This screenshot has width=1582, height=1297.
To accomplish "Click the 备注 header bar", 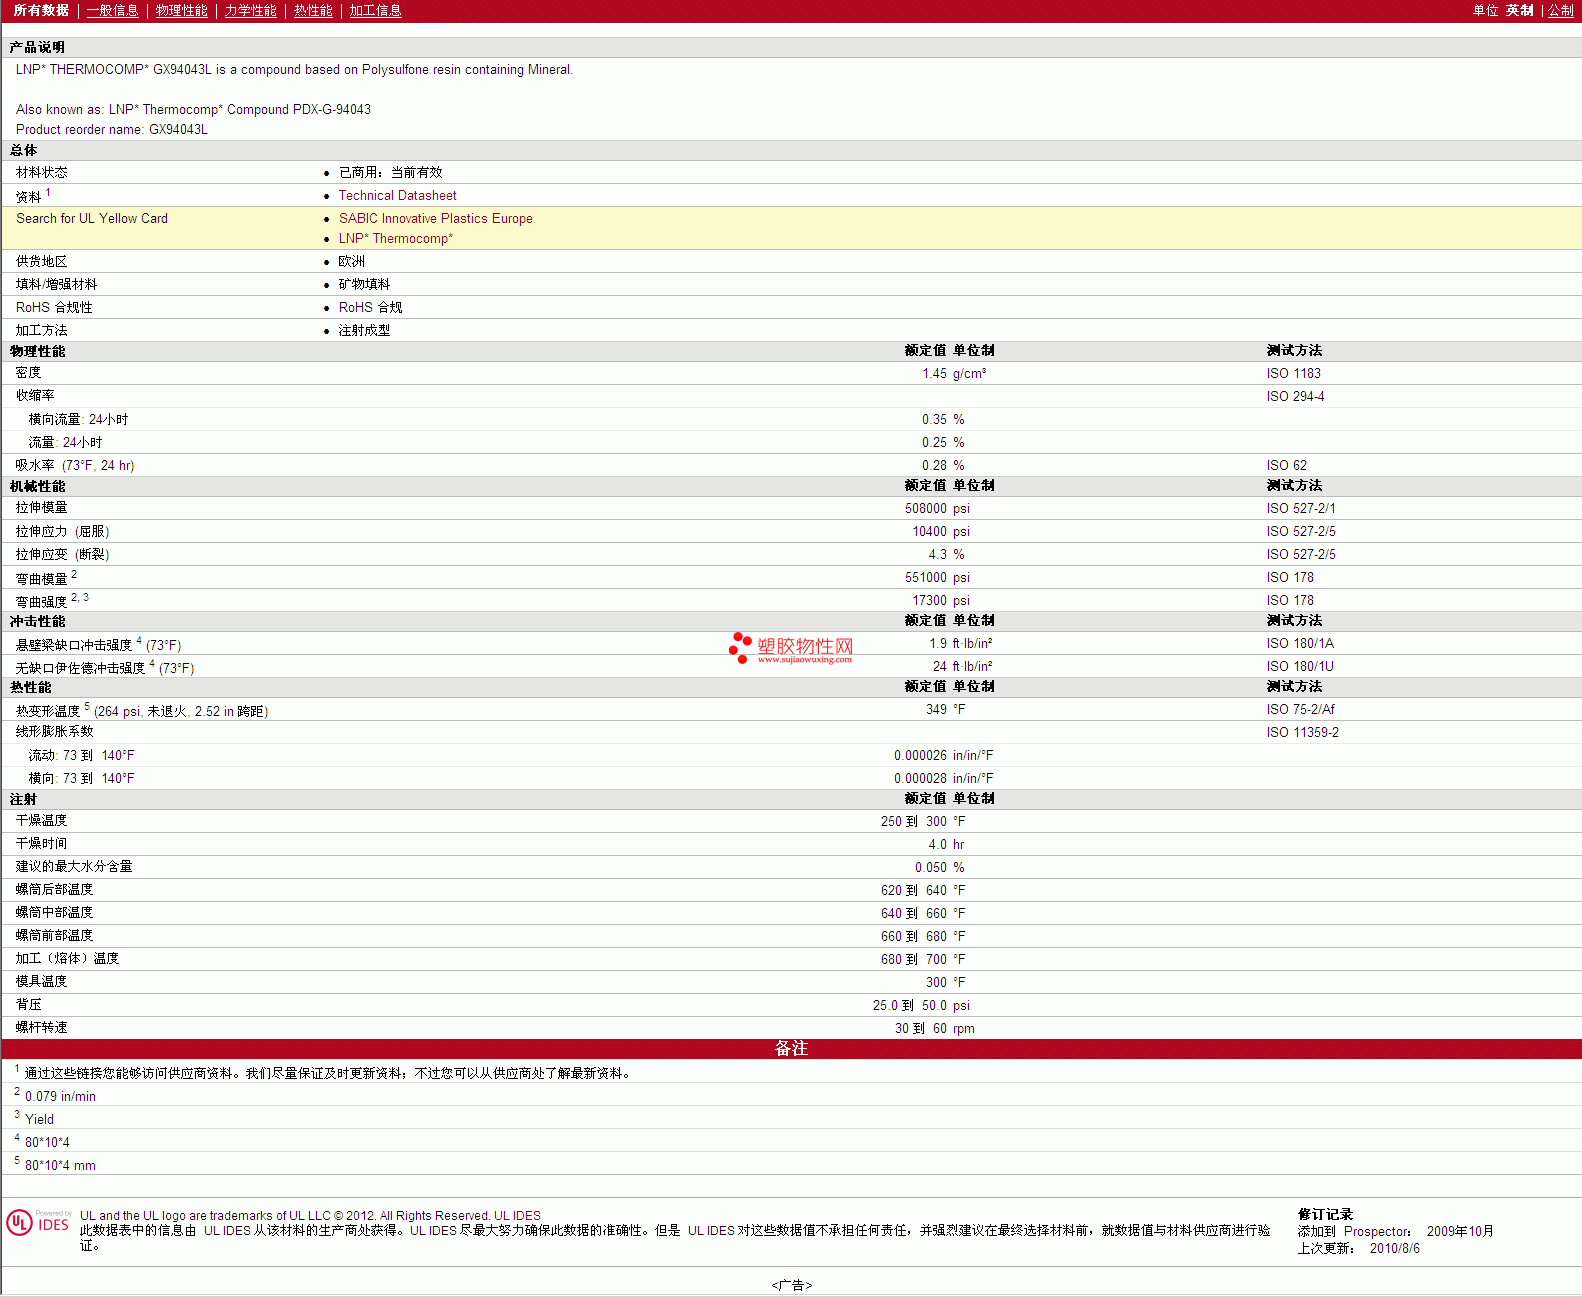I will click(791, 1049).
